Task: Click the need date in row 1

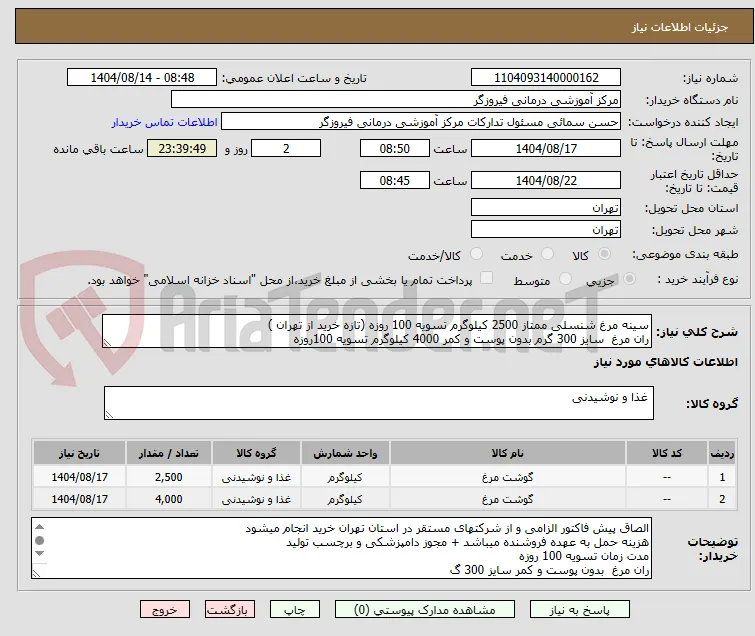Action: coord(79,477)
